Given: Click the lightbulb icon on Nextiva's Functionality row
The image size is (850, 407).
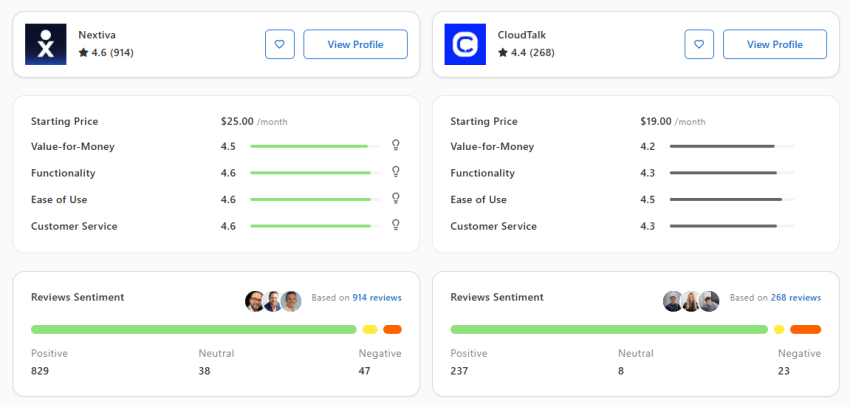Looking at the screenshot, I should click(396, 171).
